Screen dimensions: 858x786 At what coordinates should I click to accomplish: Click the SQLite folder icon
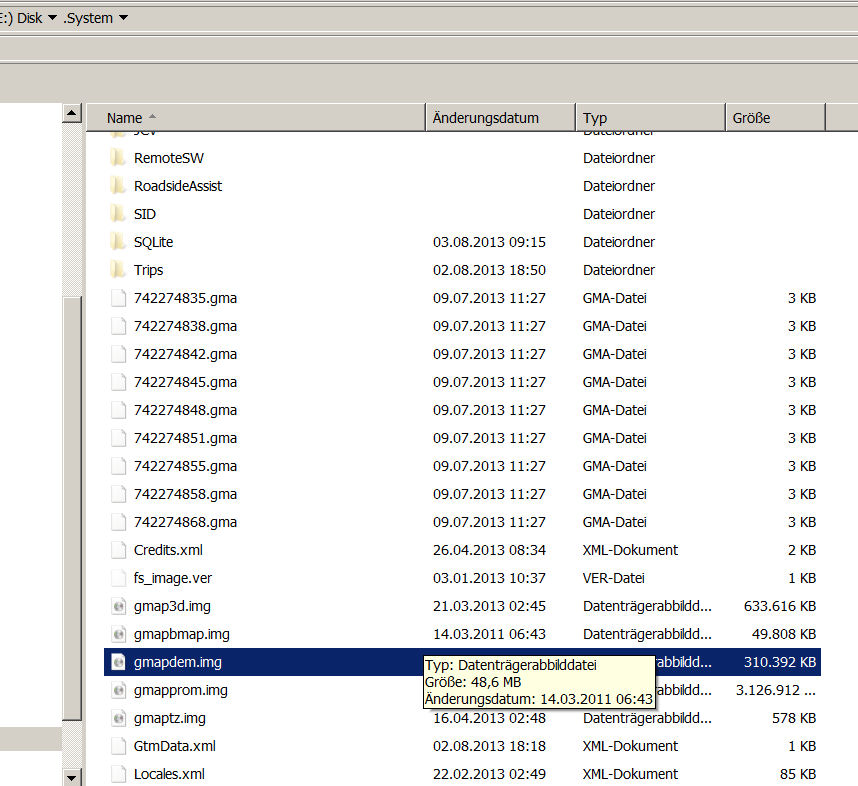pyautogui.click(x=117, y=242)
